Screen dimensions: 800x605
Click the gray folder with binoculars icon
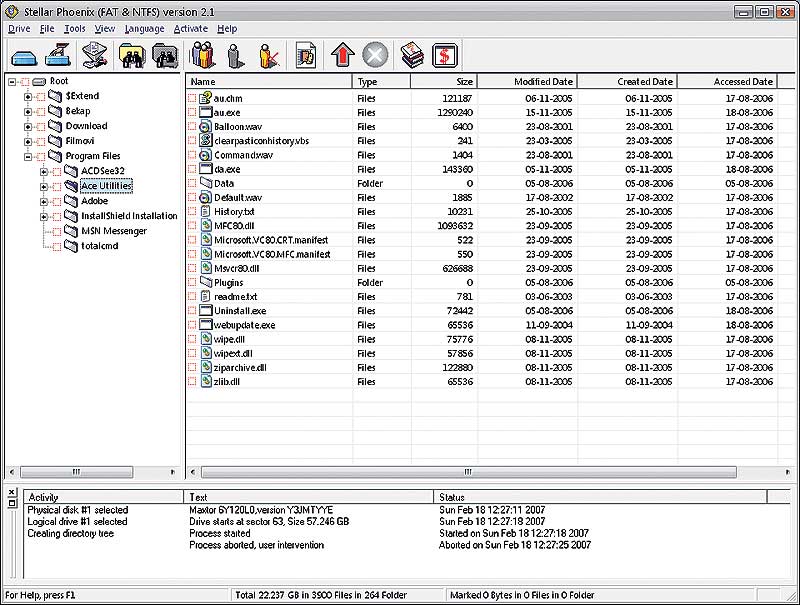pos(165,55)
